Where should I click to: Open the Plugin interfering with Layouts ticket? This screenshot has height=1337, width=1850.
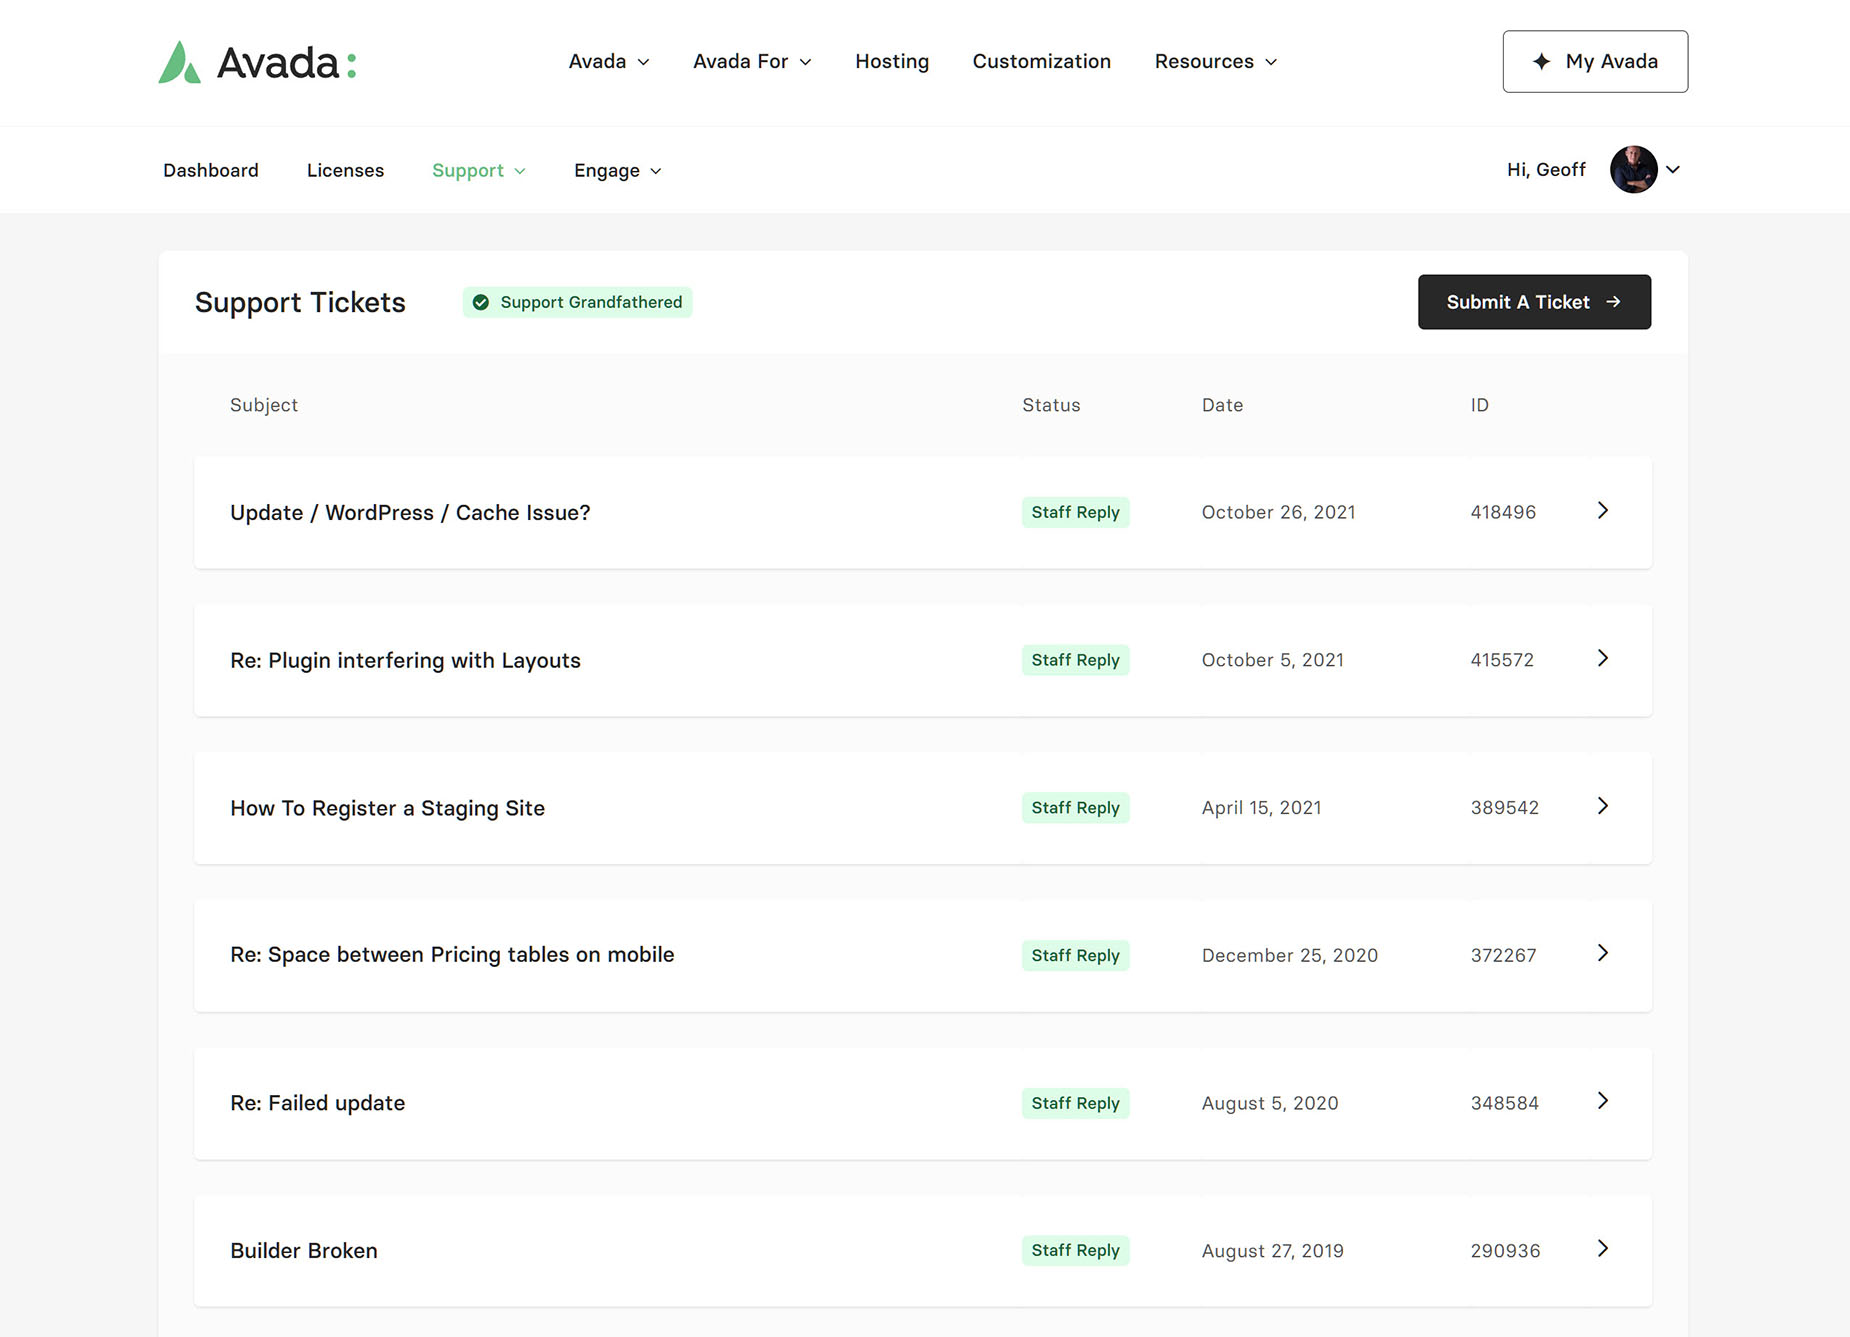click(x=405, y=660)
